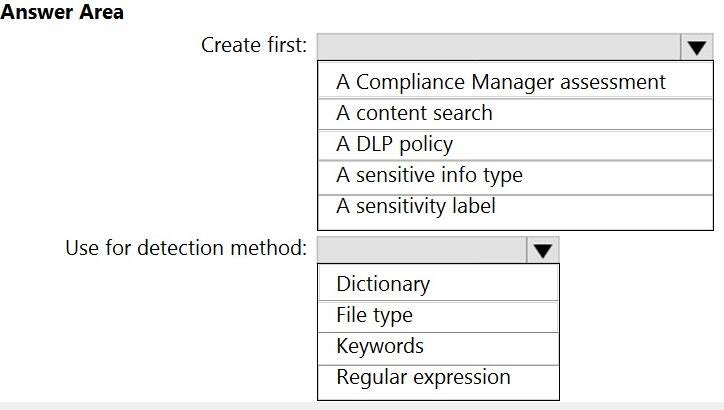Viewport: 724px width, 410px height.
Task: Click the empty detection method combo field
Action: point(421,250)
